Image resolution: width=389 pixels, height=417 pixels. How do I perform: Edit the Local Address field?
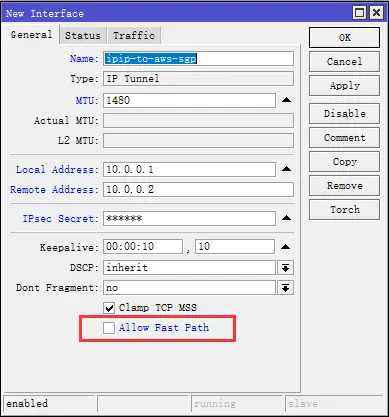pyautogui.click(x=189, y=169)
